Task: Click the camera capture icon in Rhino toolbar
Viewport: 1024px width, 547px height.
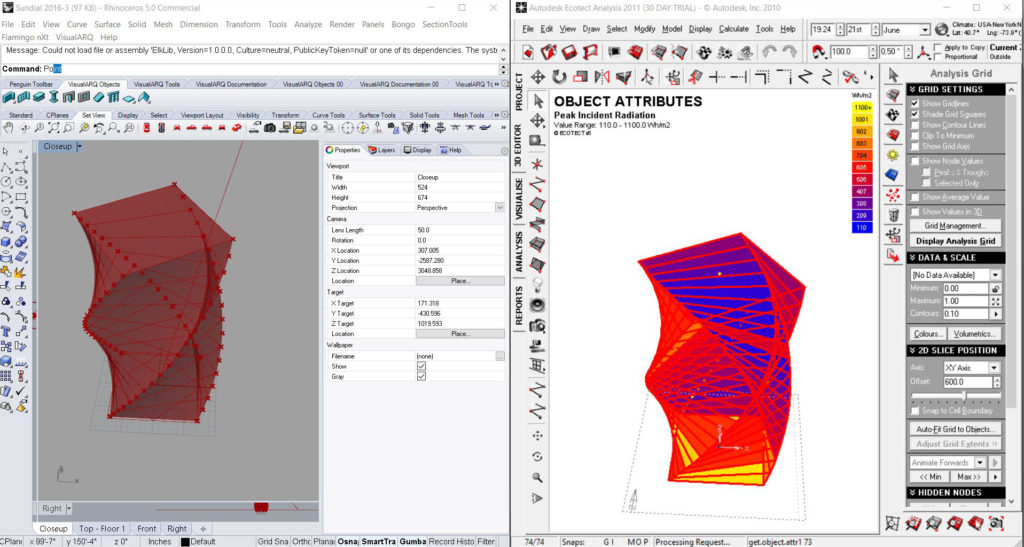Action: pos(269,128)
